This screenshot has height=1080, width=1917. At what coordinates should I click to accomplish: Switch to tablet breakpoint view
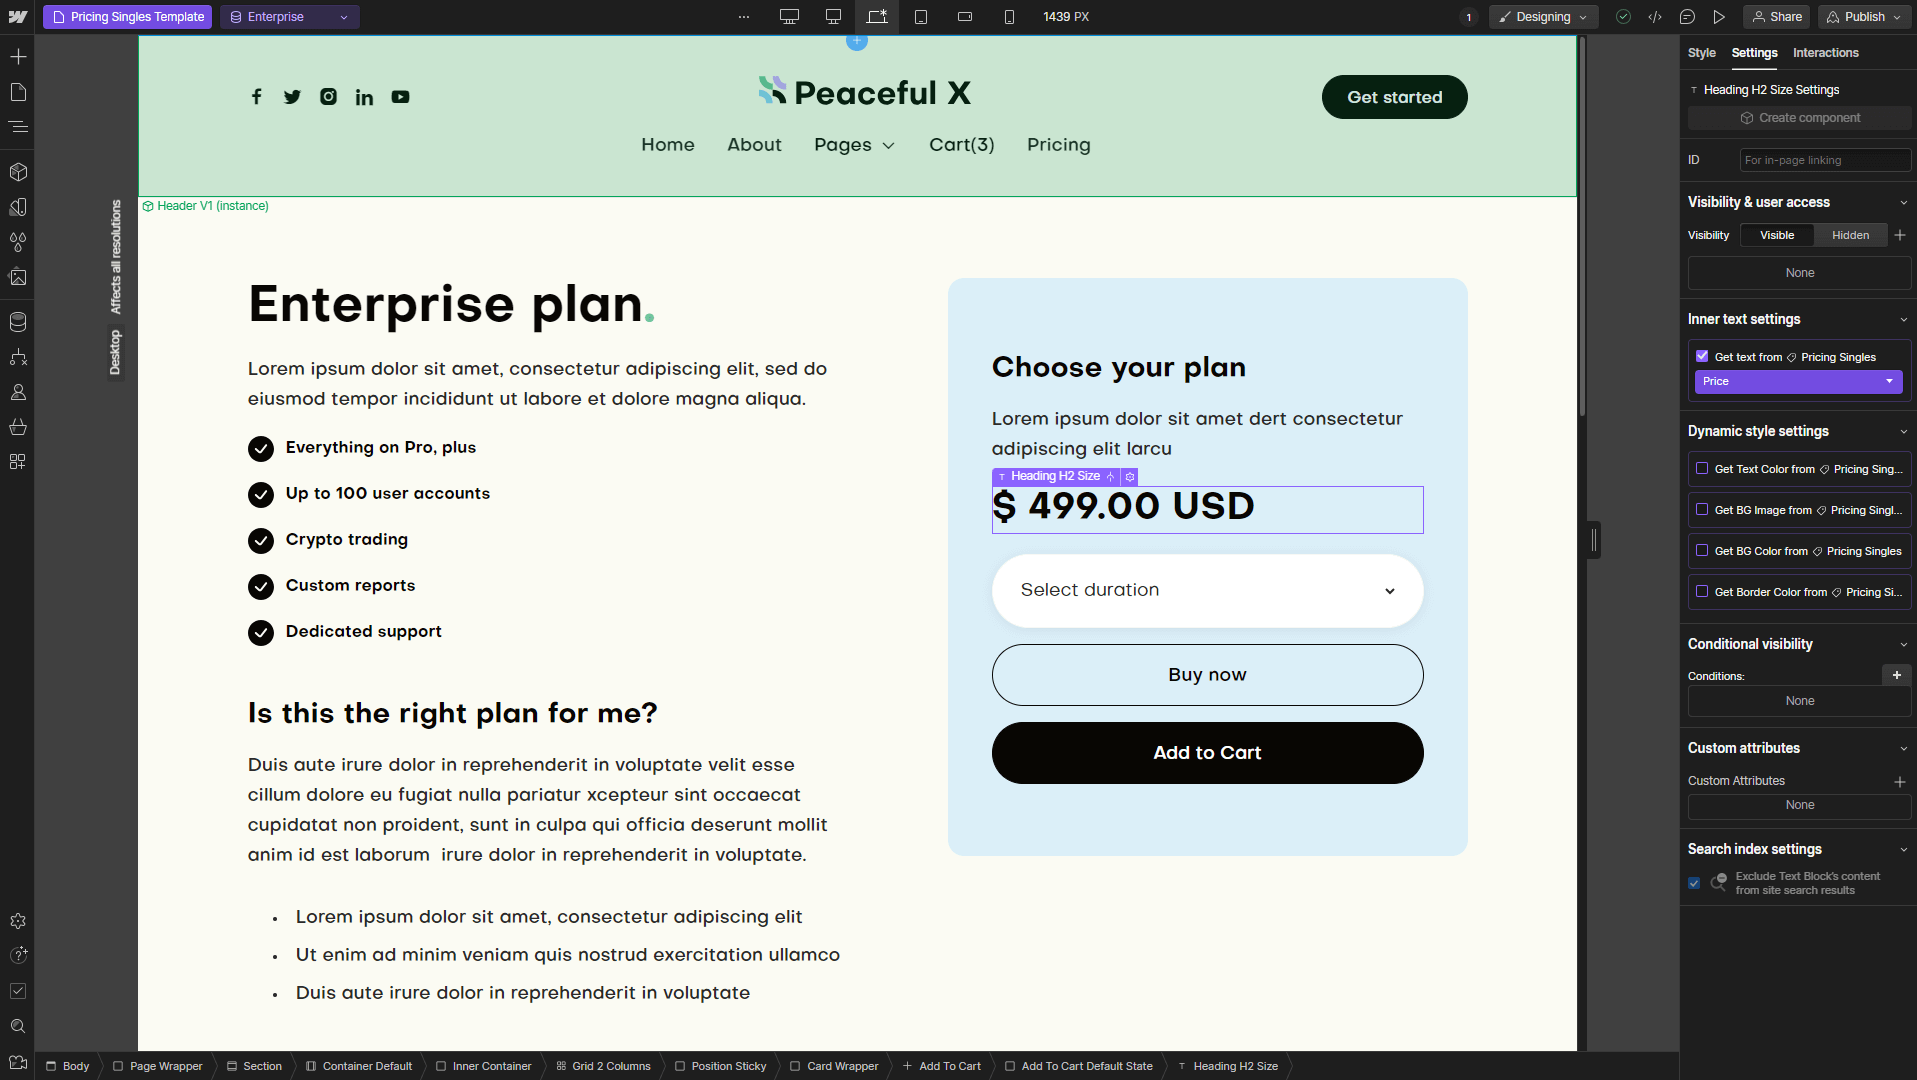[x=921, y=16]
